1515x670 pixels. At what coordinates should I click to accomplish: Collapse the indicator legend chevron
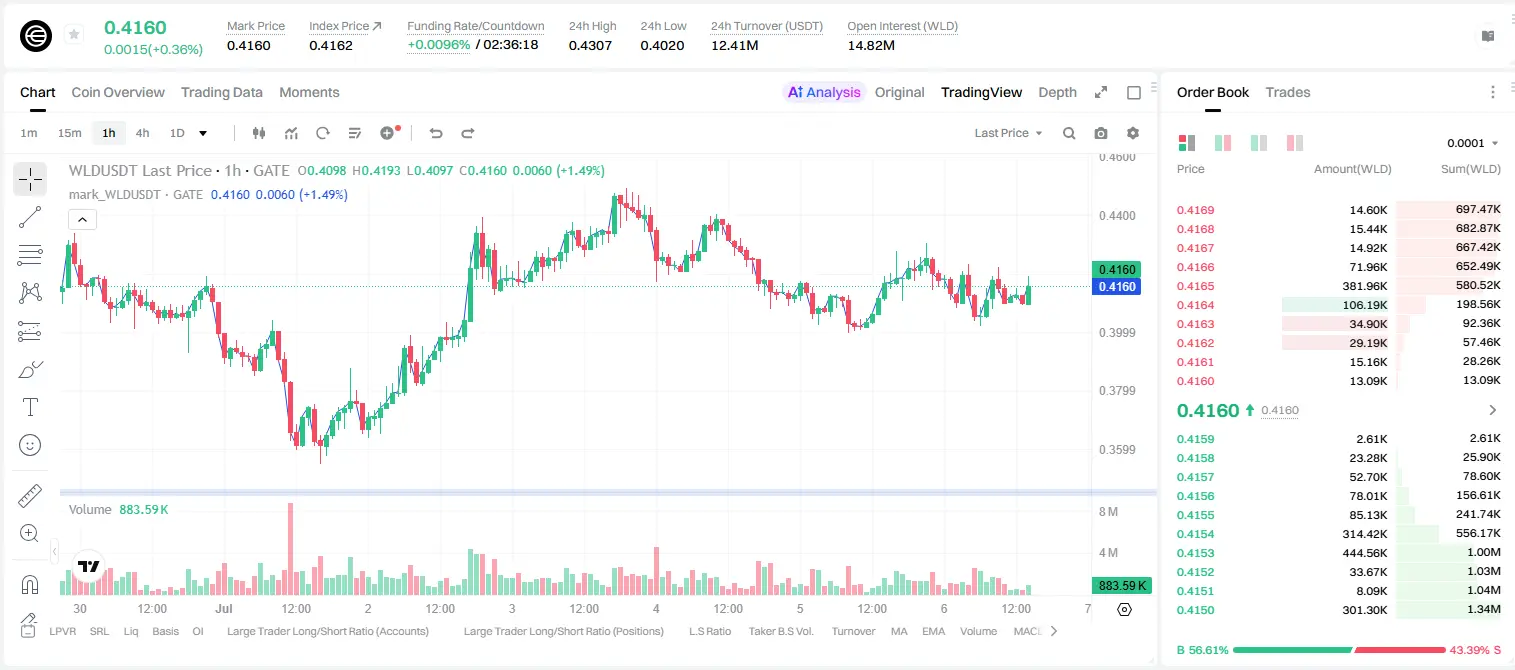pyautogui.click(x=82, y=220)
